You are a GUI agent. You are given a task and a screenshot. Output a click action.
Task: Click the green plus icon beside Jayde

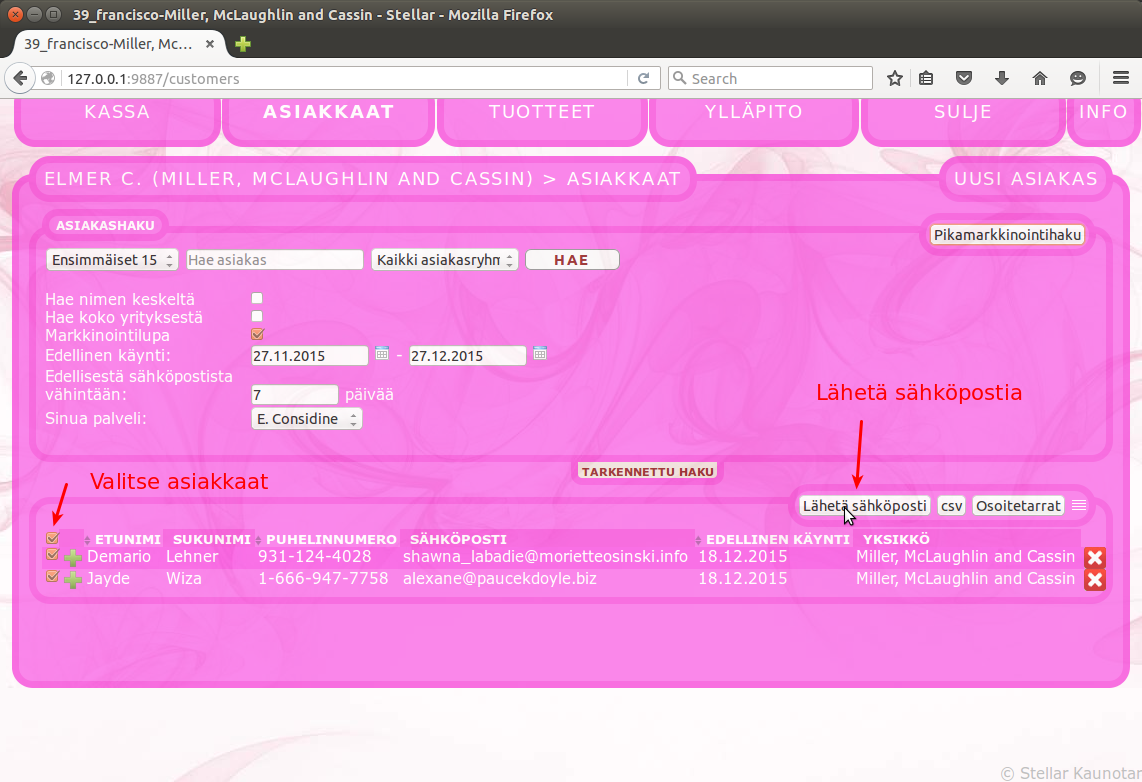[73, 580]
